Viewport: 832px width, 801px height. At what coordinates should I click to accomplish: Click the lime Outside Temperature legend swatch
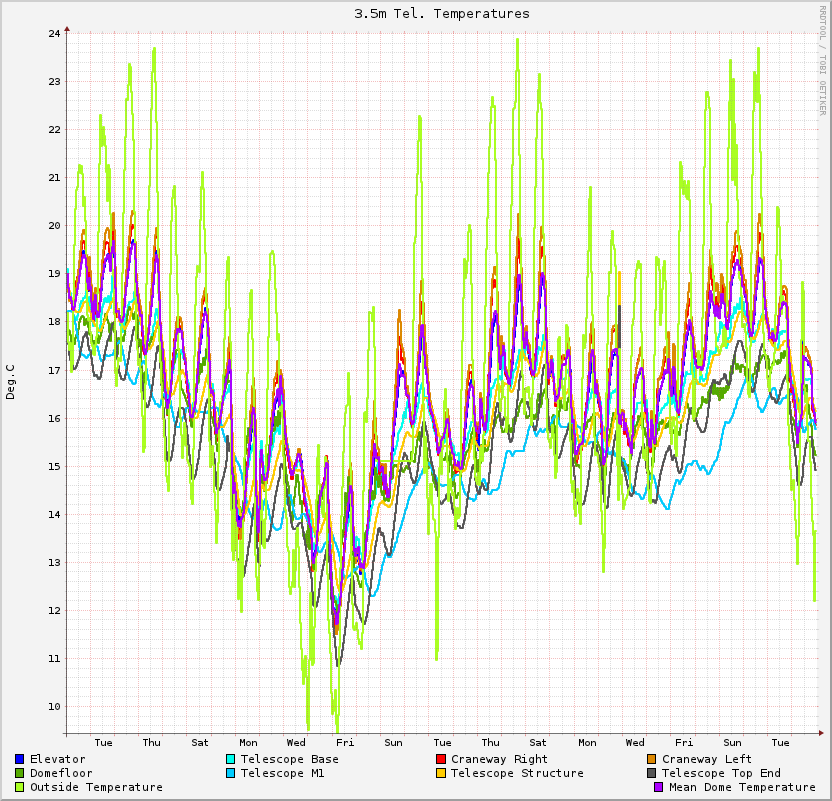click(x=20, y=787)
